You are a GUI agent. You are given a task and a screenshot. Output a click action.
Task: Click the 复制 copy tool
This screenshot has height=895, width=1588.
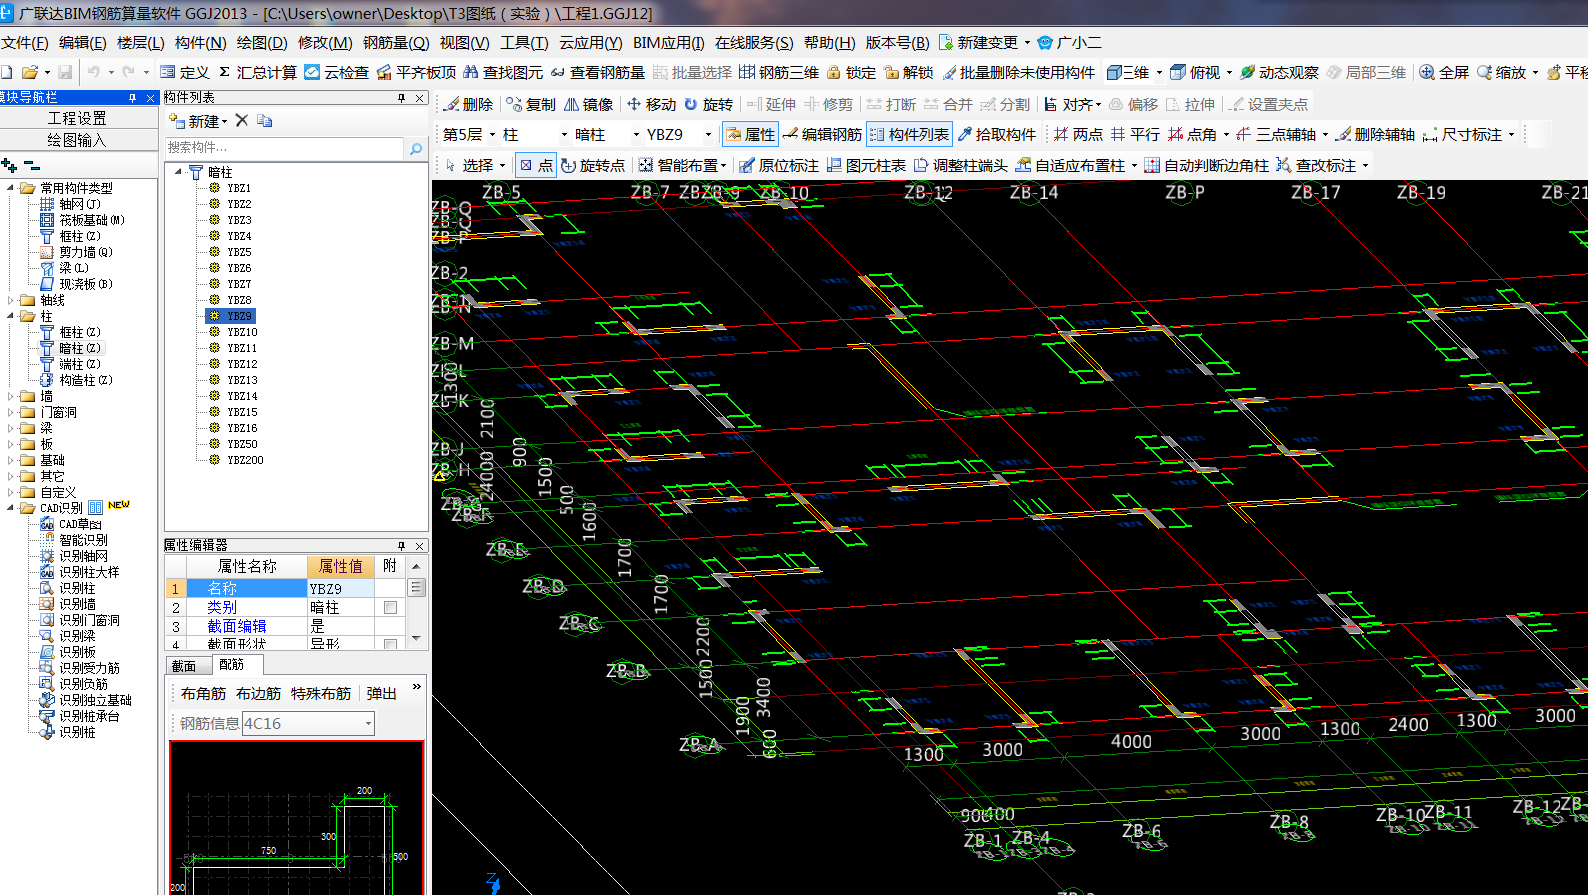pos(531,104)
